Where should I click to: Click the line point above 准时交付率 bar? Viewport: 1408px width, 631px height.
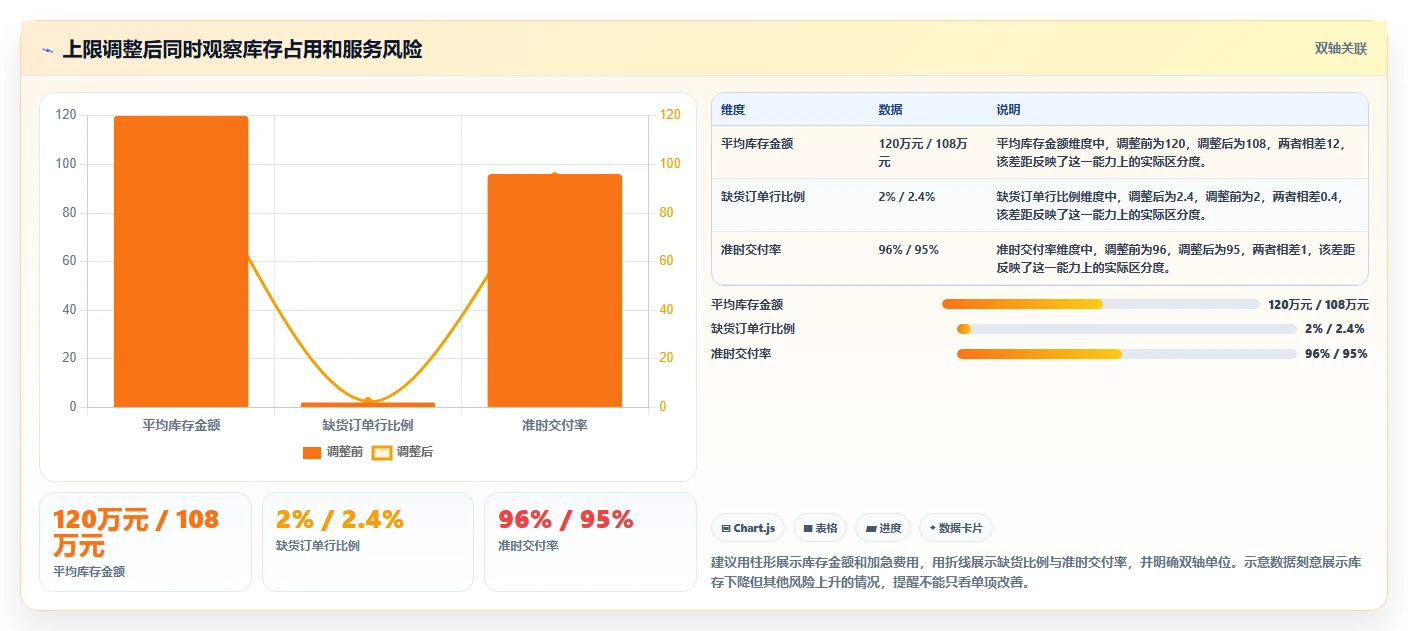tap(555, 176)
